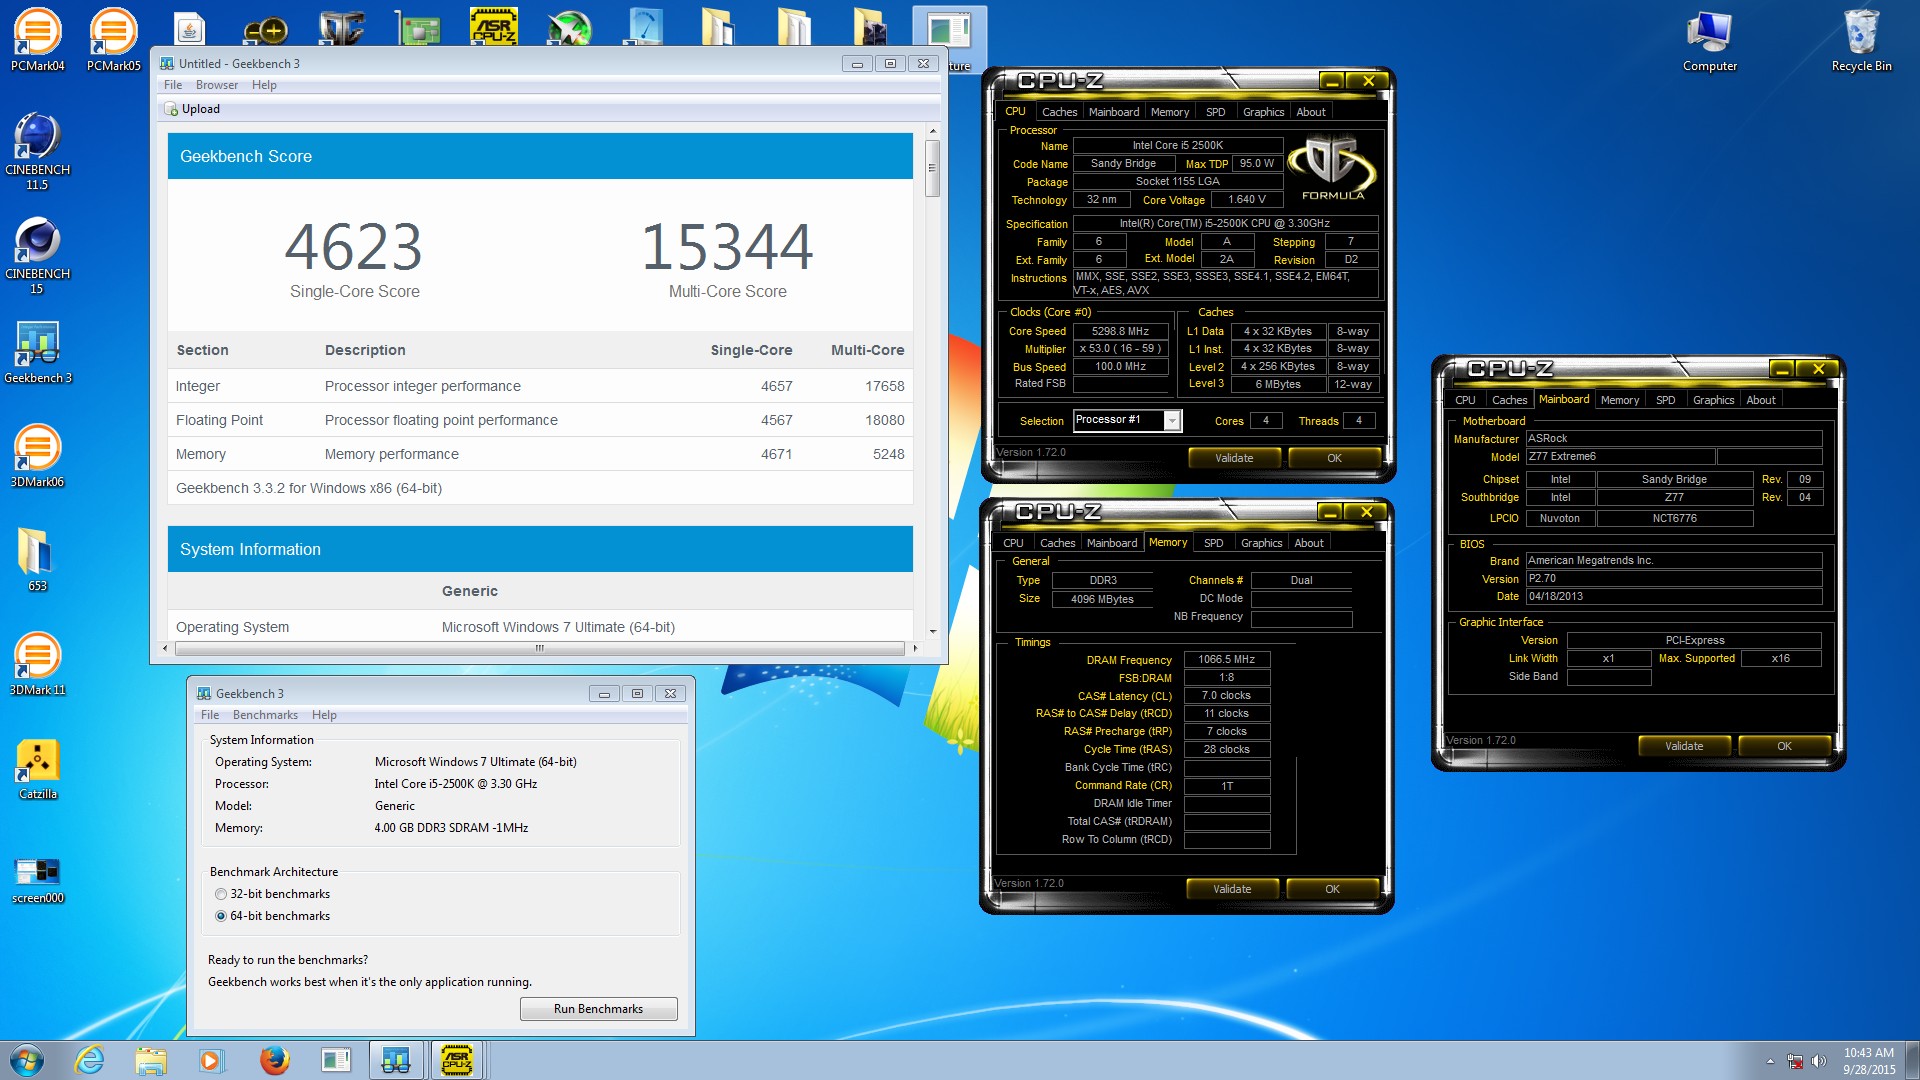1920x1080 pixels.
Task: Switch to ASR CPU-Z in taskbar
Action: (x=457, y=1060)
